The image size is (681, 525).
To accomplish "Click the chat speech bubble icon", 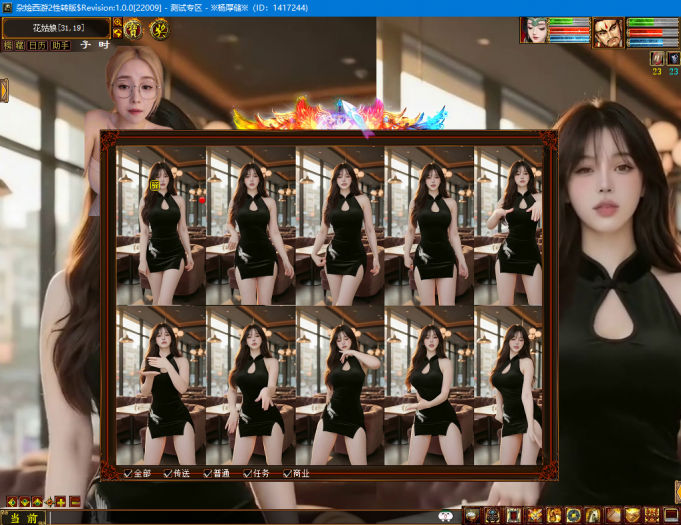I will click(x=446, y=516).
